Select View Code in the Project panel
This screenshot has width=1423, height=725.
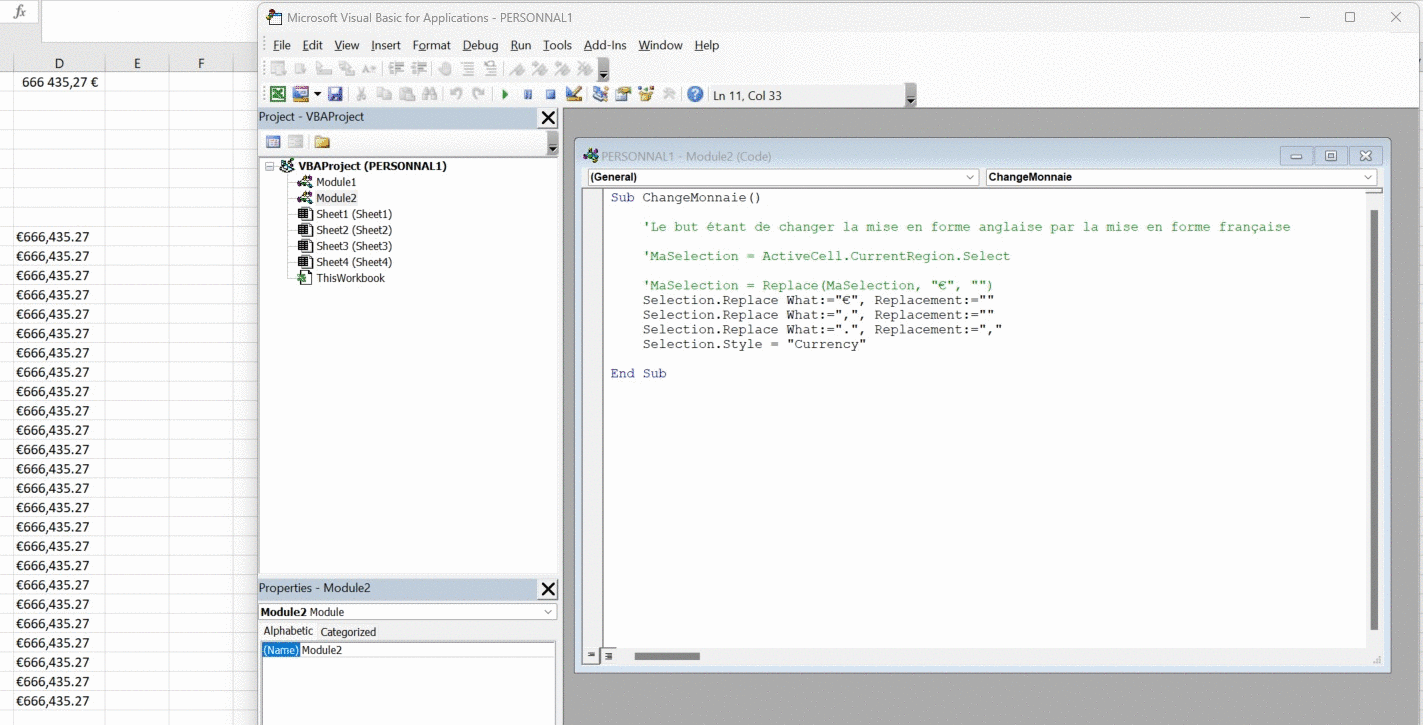point(273,141)
